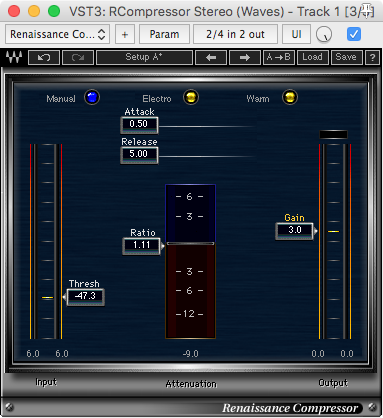The image size is (383, 418).
Task: Click the plus button to add preset
Action: click(x=125, y=34)
